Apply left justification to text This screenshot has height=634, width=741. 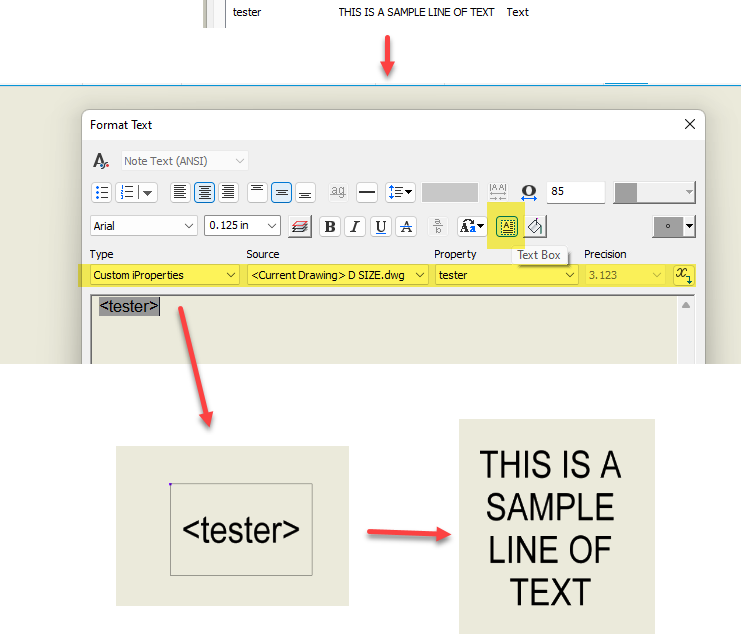click(180, 192)
